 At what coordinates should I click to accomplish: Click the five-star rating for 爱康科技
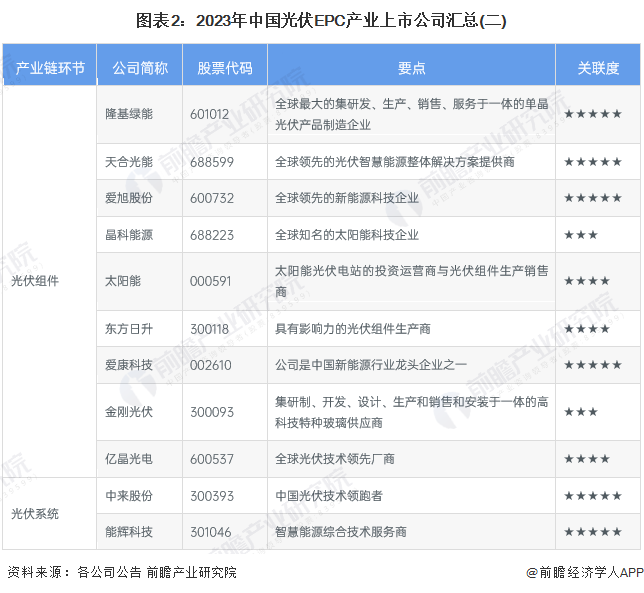[593, 365]
